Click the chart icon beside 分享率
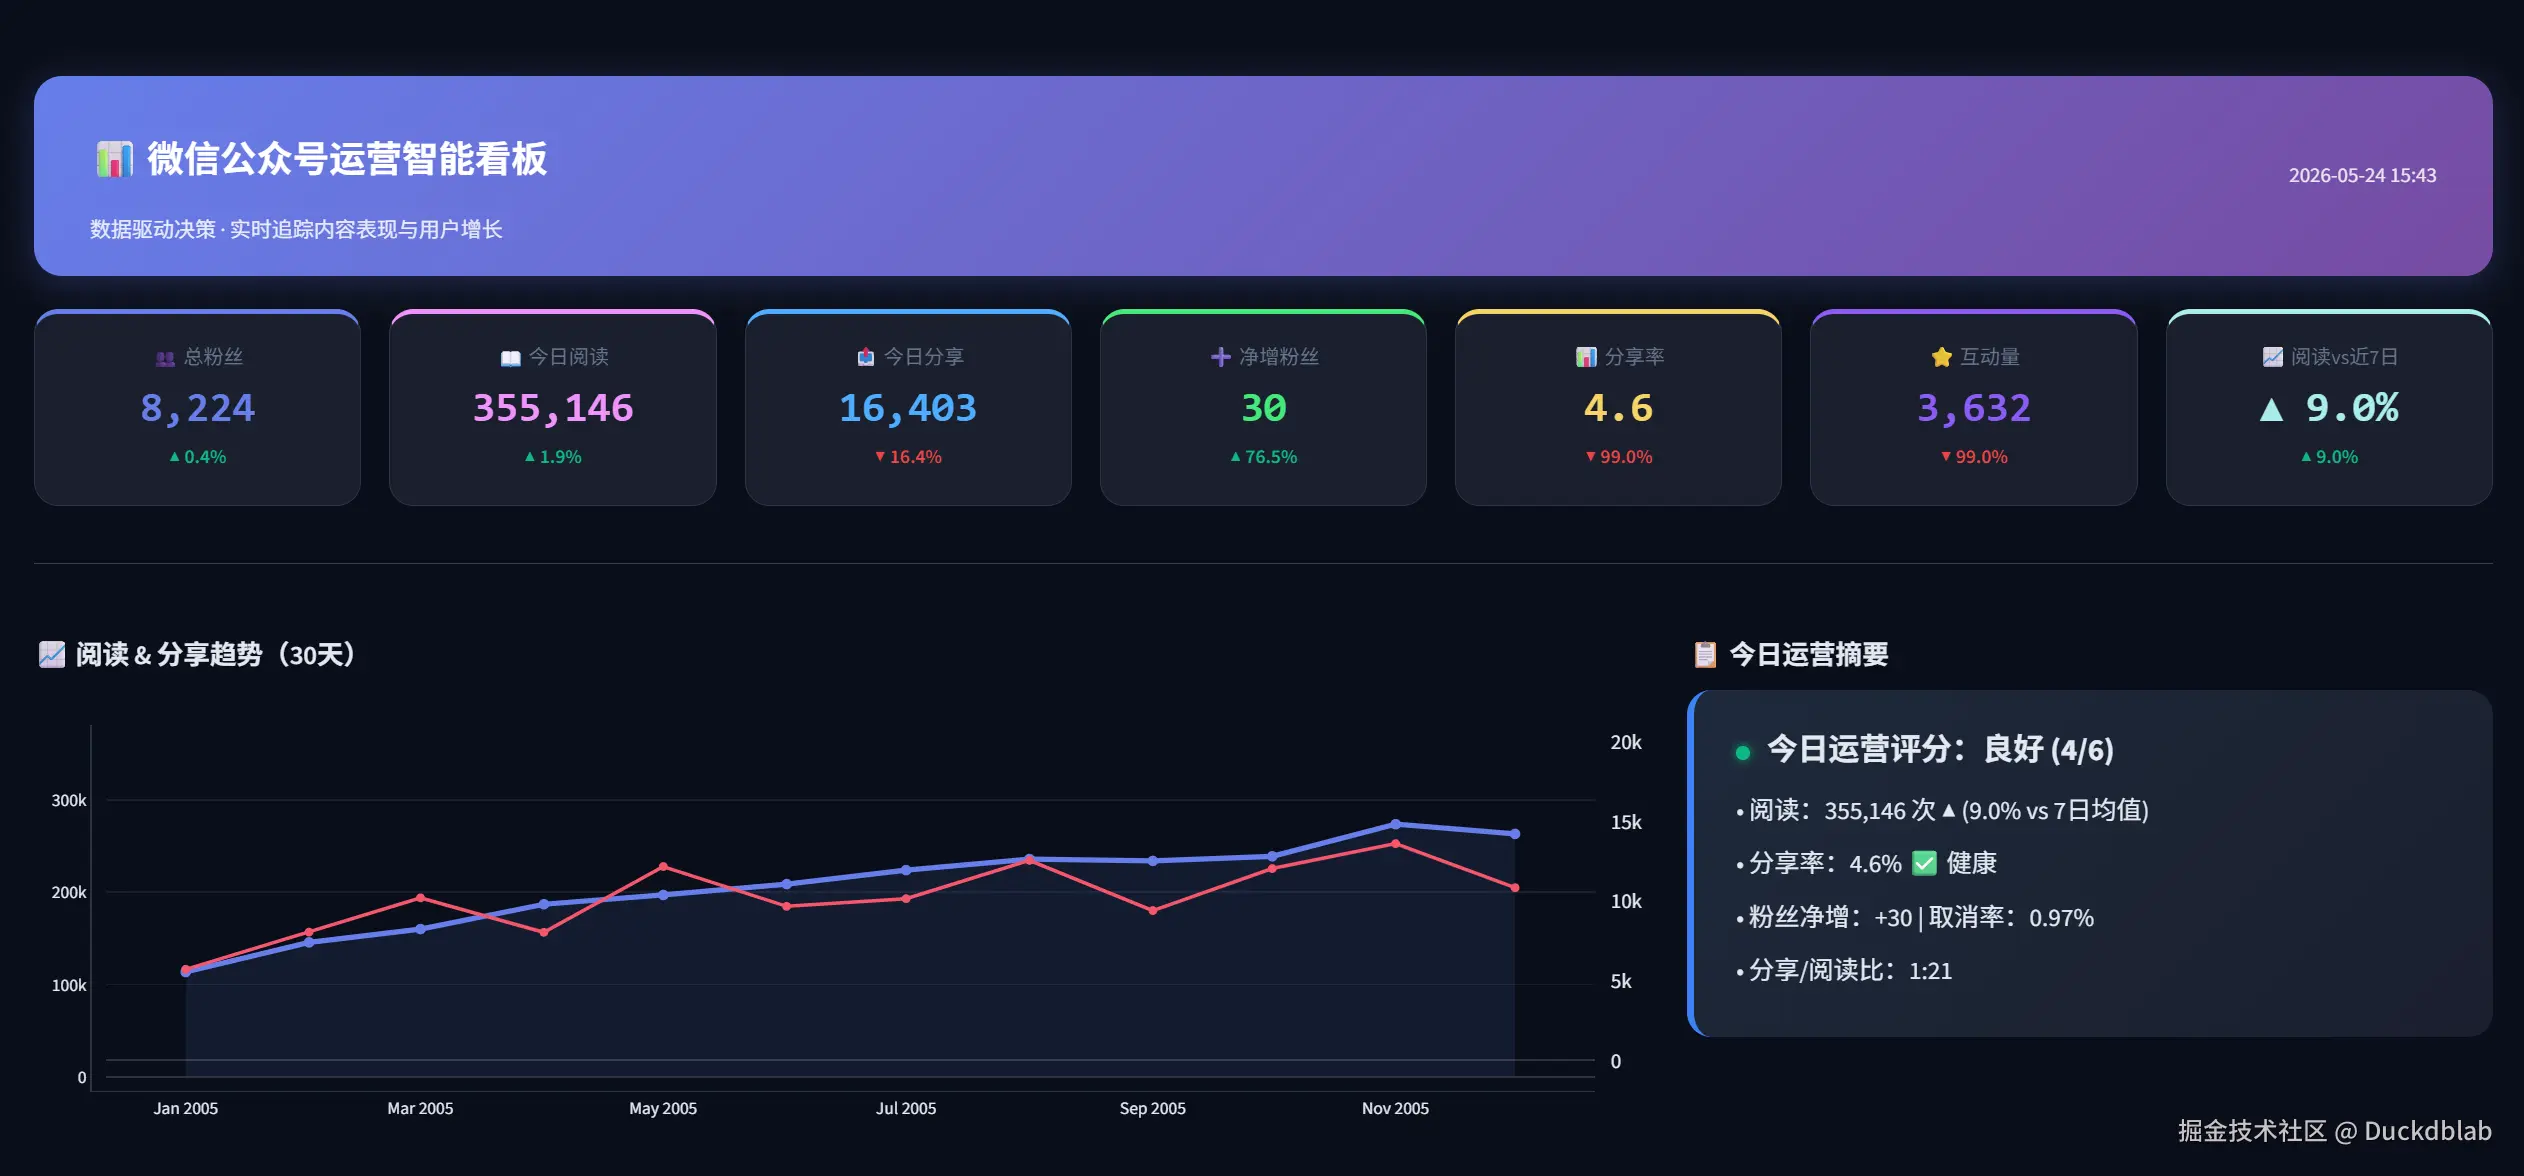This screenshot has height=1176, width=2524. (1586, 357)
